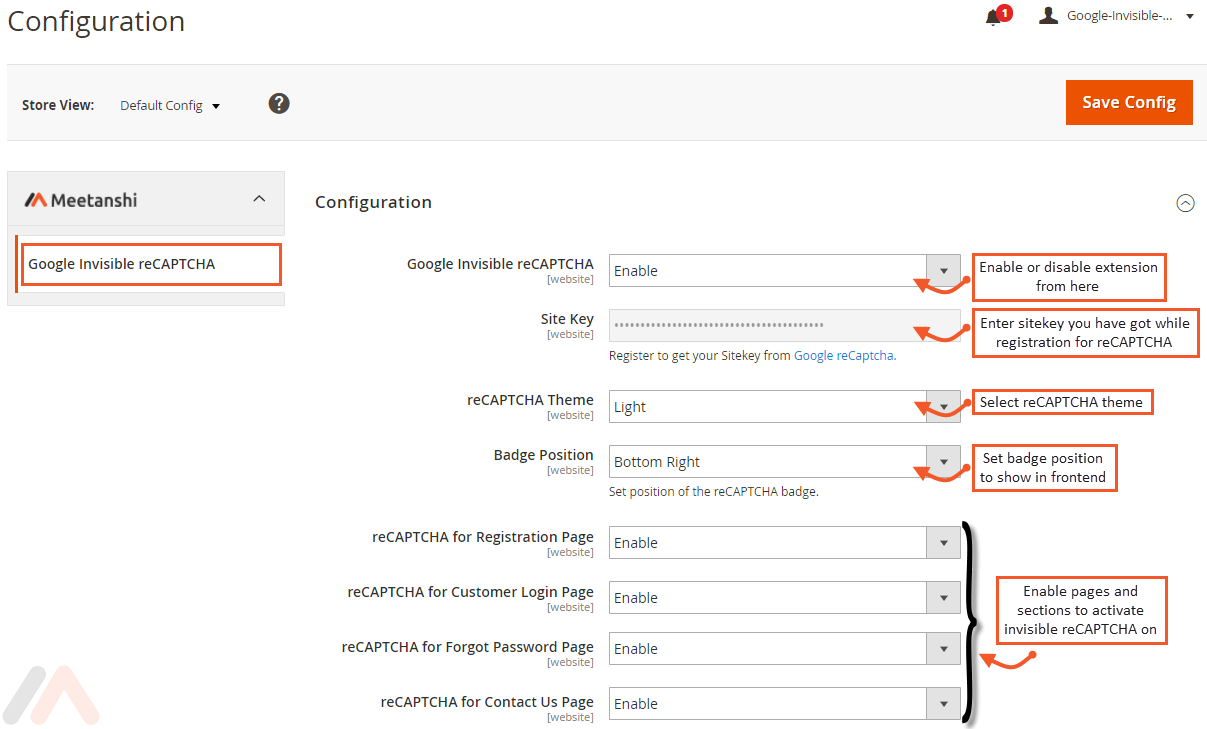Open the help question mark icon

tap(279, 103)
